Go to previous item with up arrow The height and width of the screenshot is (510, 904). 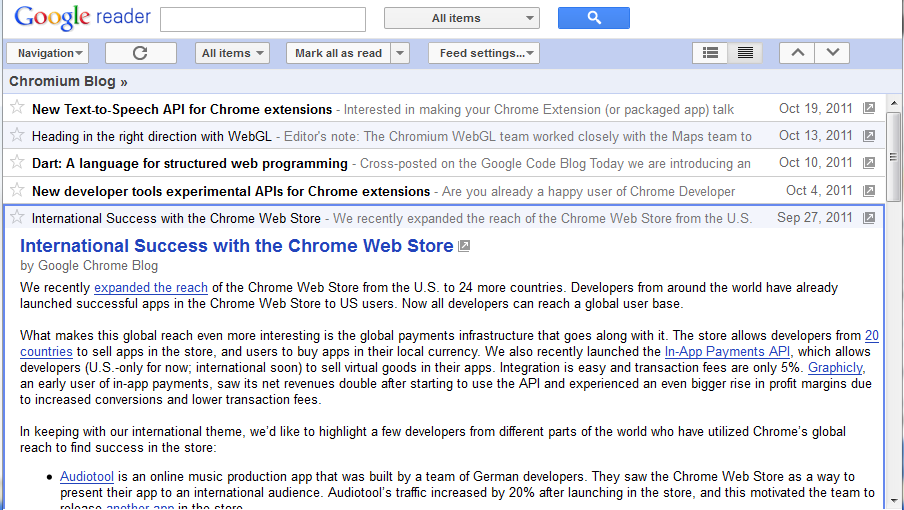pyautogui.click(x=797, y=53)
